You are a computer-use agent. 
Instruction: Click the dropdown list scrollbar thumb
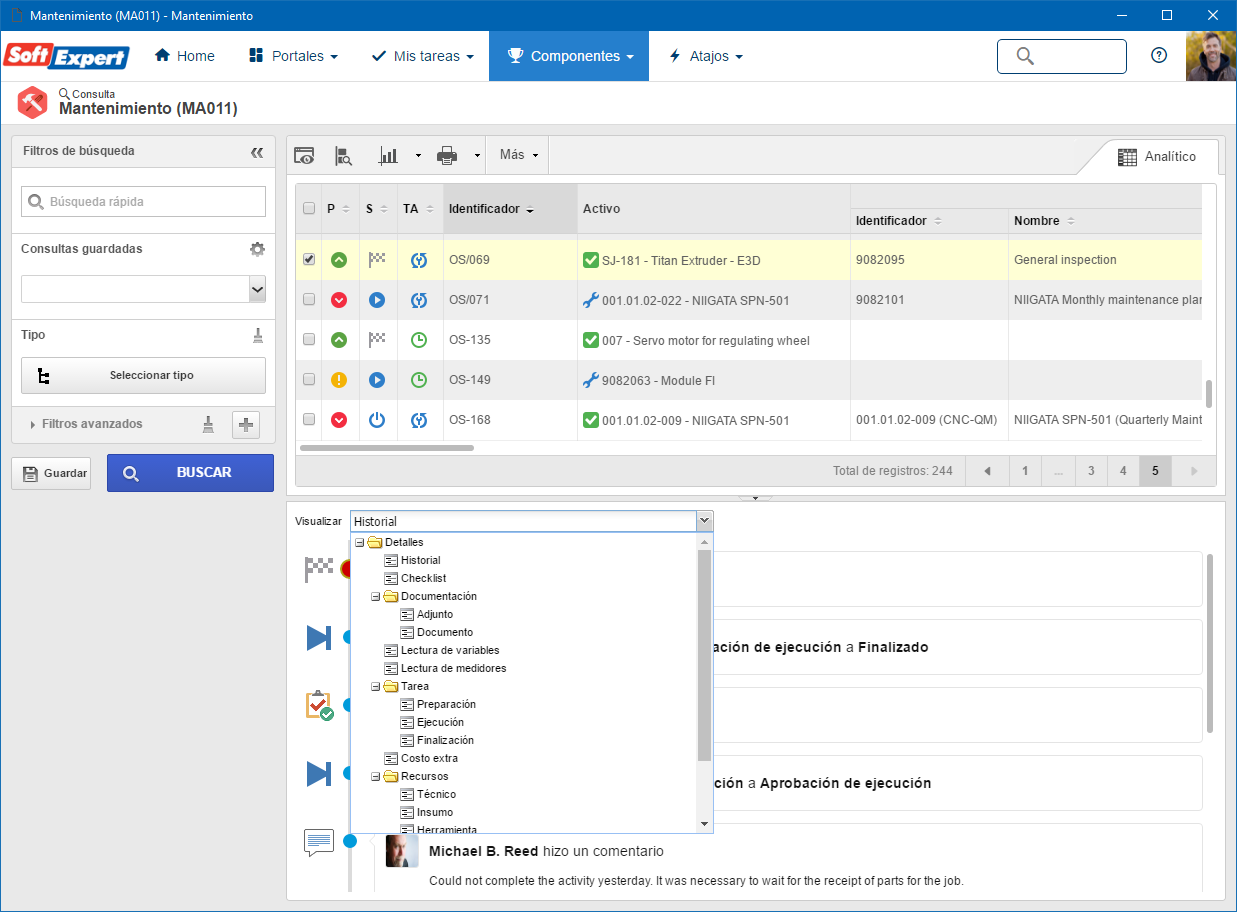[704, 656]
